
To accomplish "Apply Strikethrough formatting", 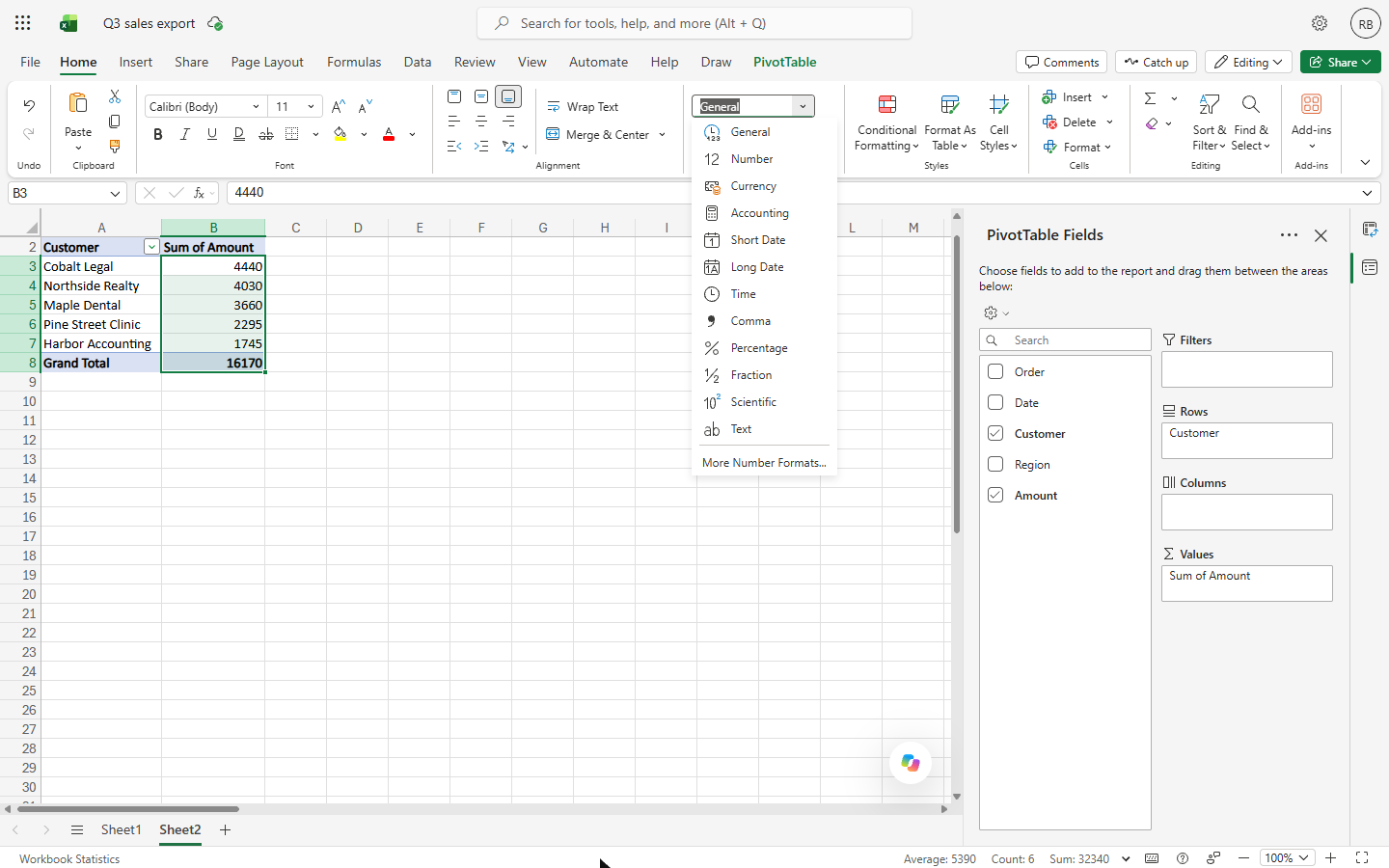I will 265,134.
